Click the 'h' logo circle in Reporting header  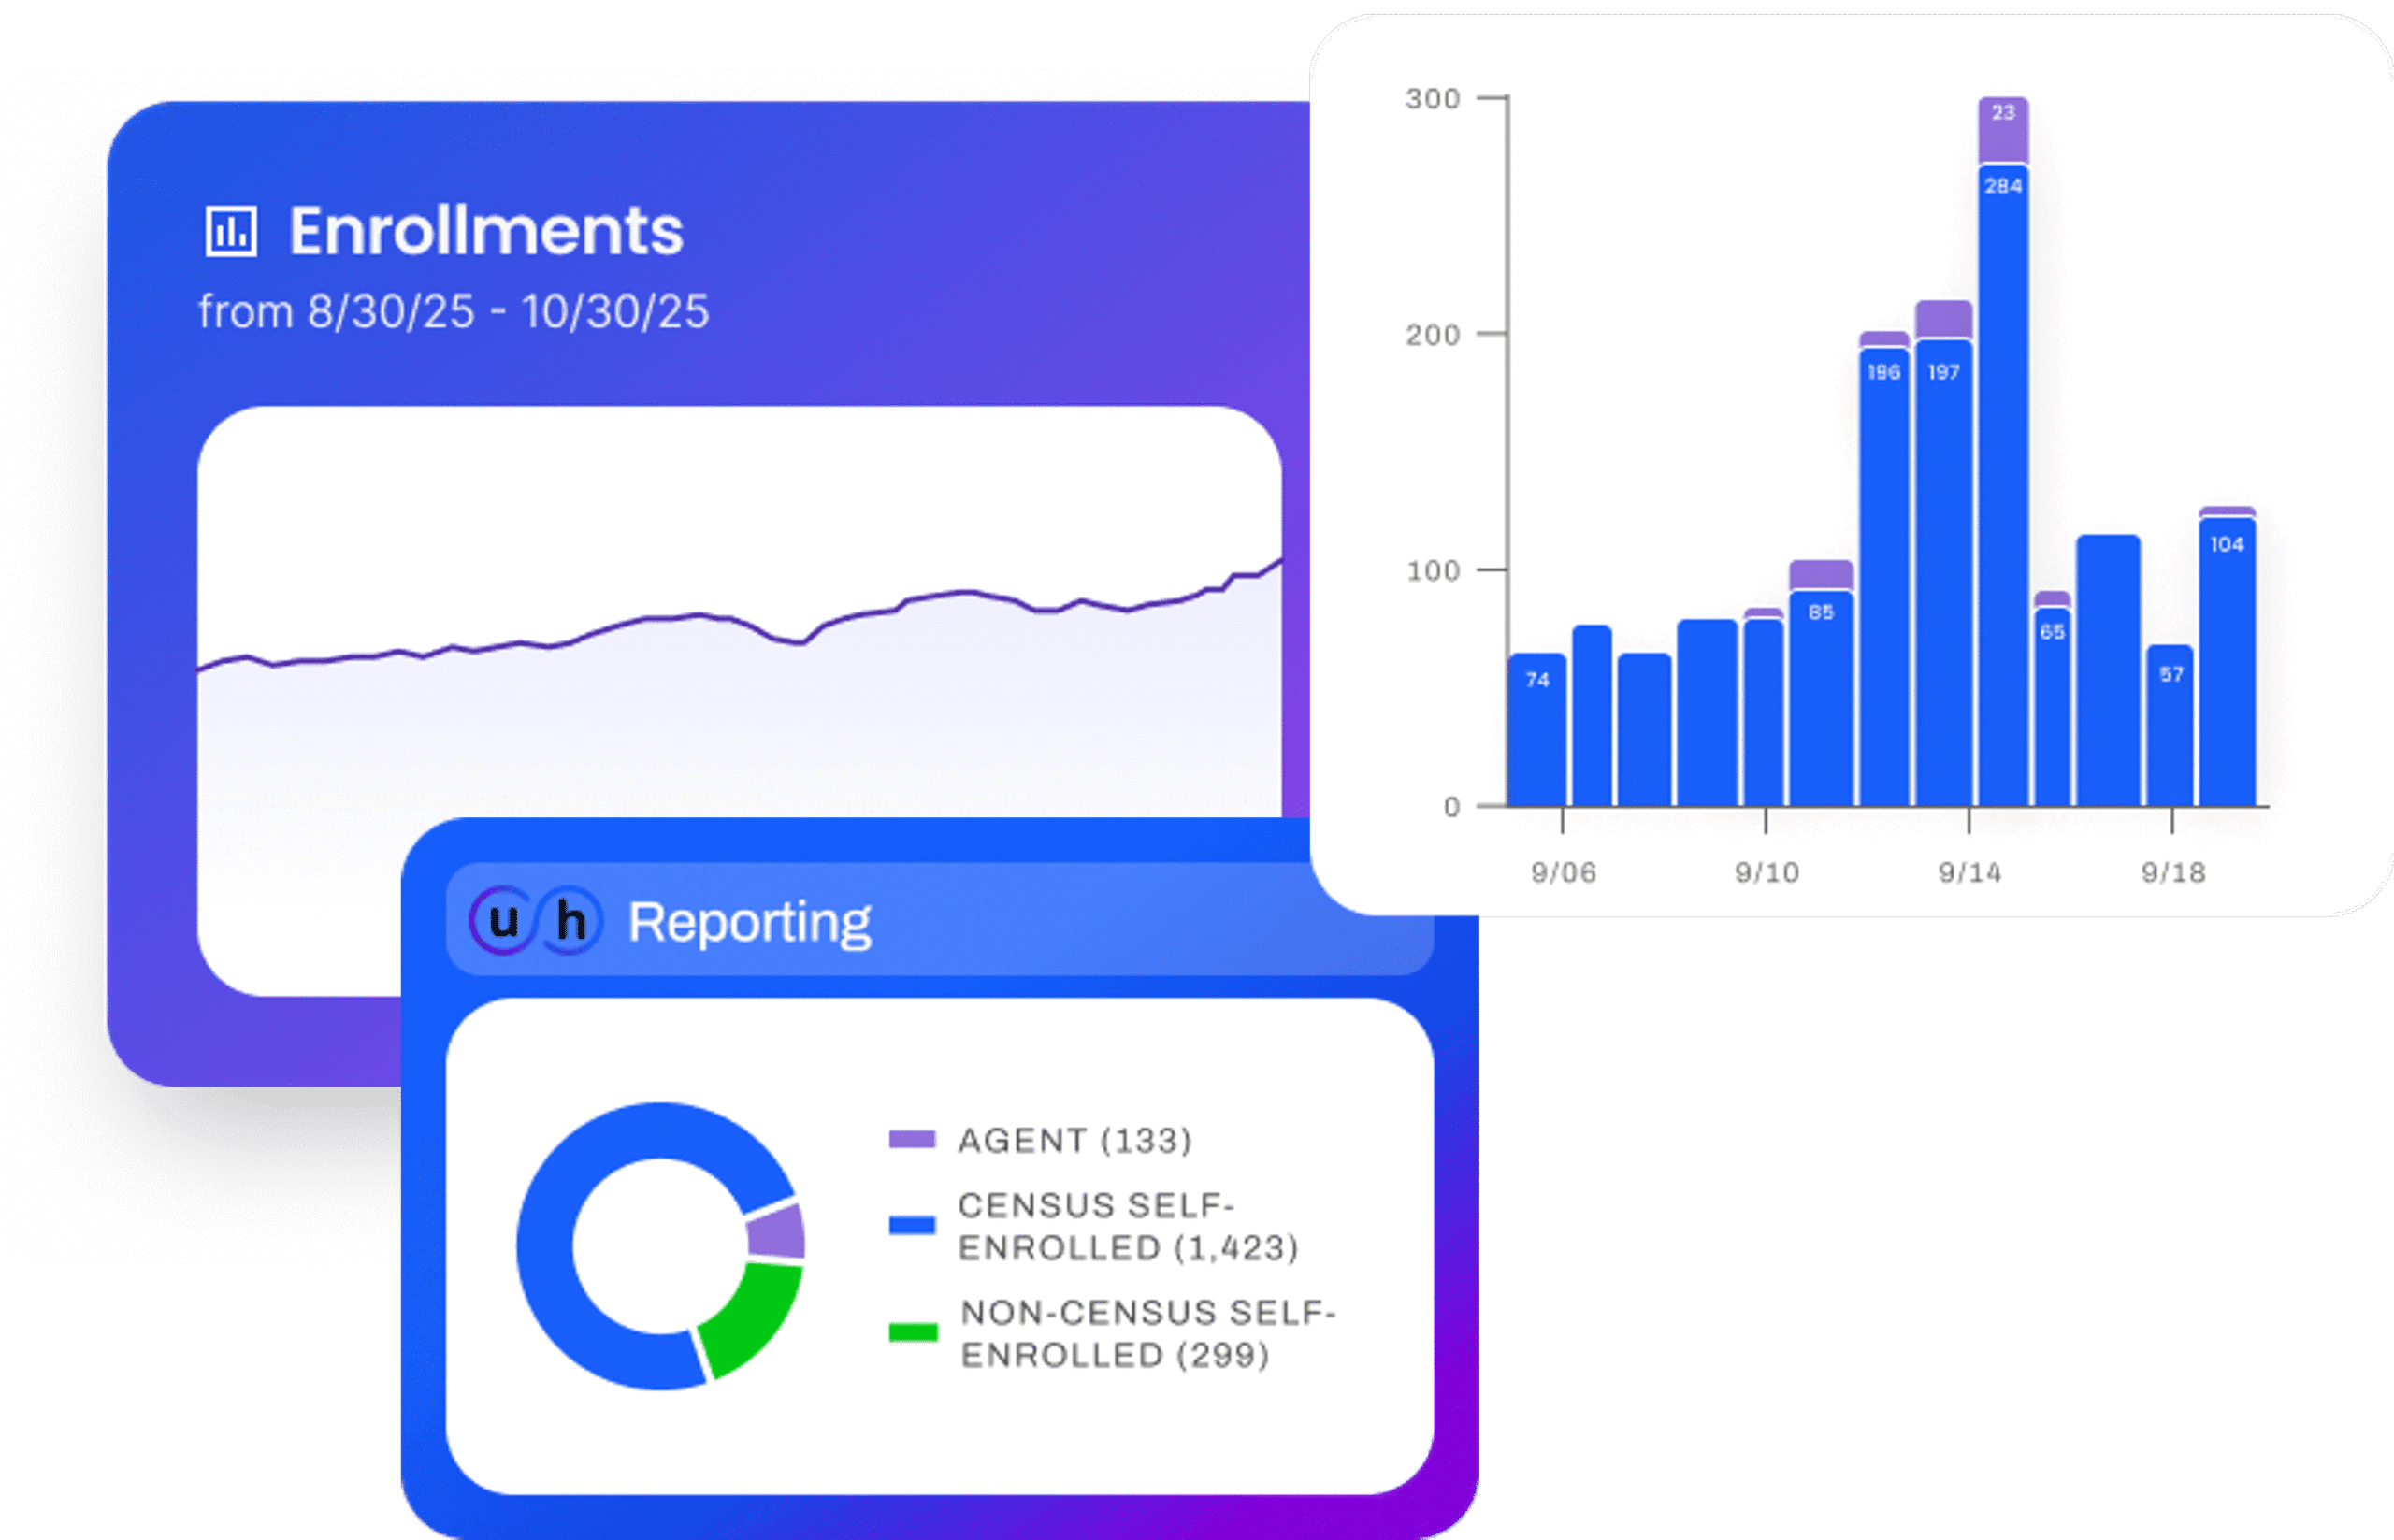click(570, 920)
